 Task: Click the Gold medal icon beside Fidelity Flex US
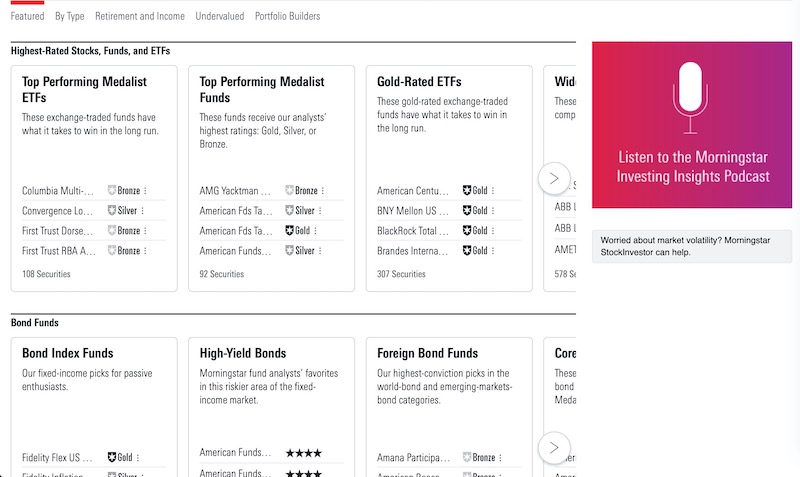pyautogui.click(x=112, y=457)
